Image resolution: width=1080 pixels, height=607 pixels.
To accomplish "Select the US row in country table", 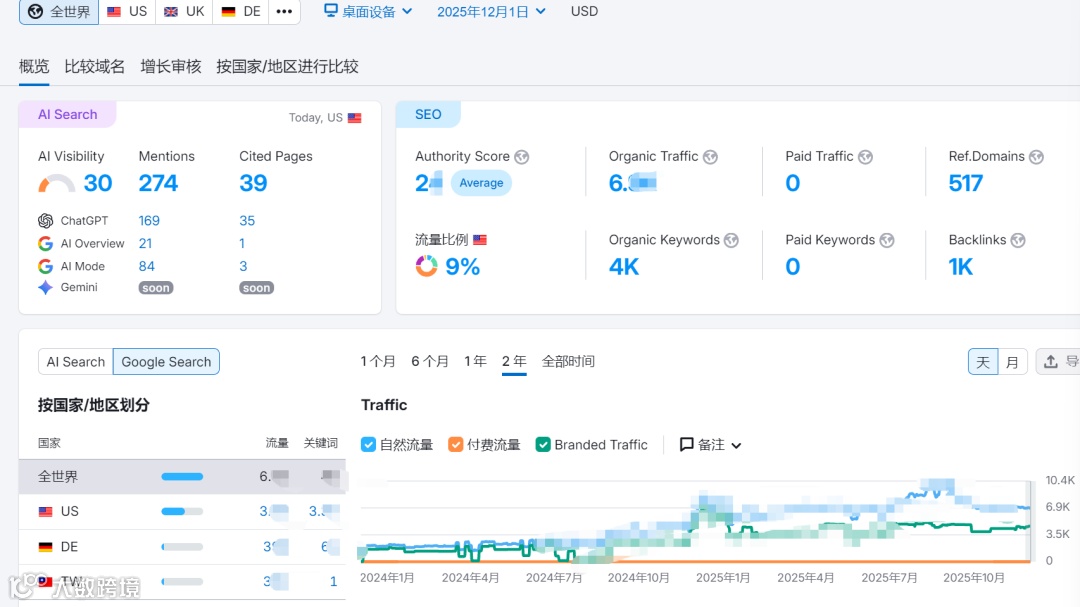I will click(182, 512).
